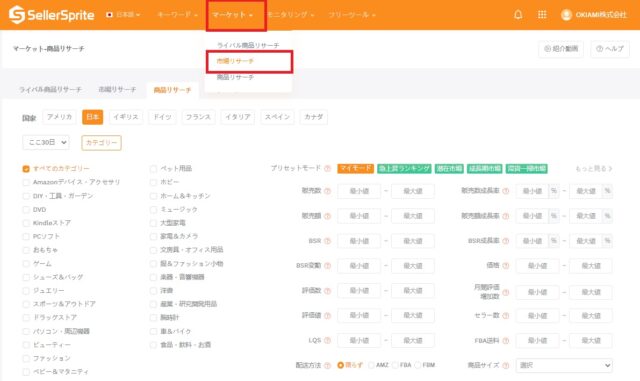
Task: Check the DVD category checkbox
Action: pos(26,209)
